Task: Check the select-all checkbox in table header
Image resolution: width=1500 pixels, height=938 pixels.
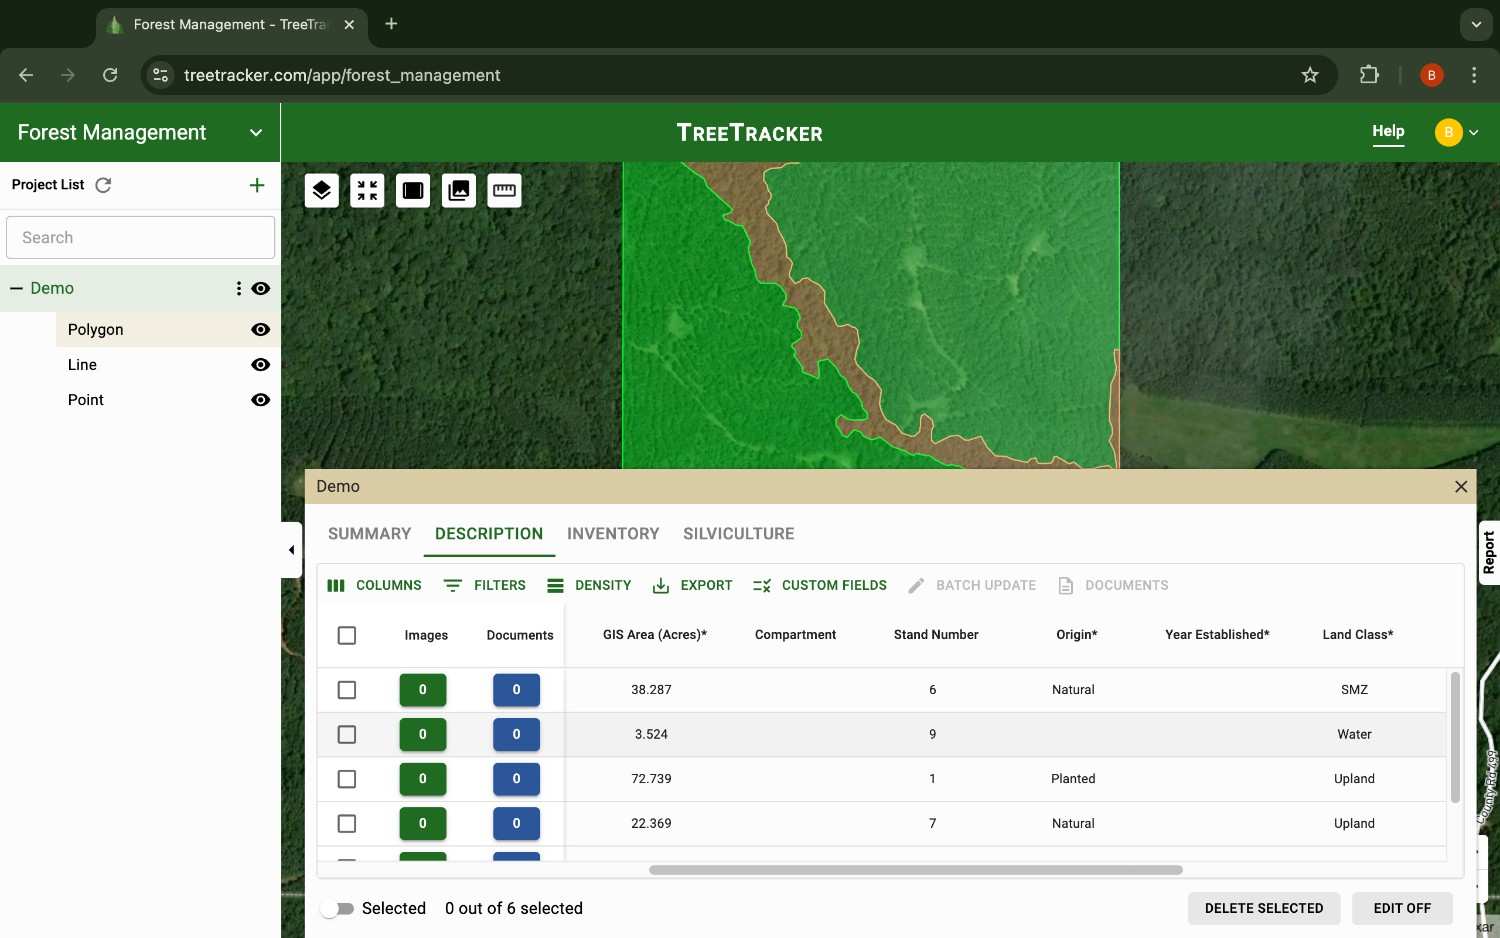Action: (x=346, y=635)
